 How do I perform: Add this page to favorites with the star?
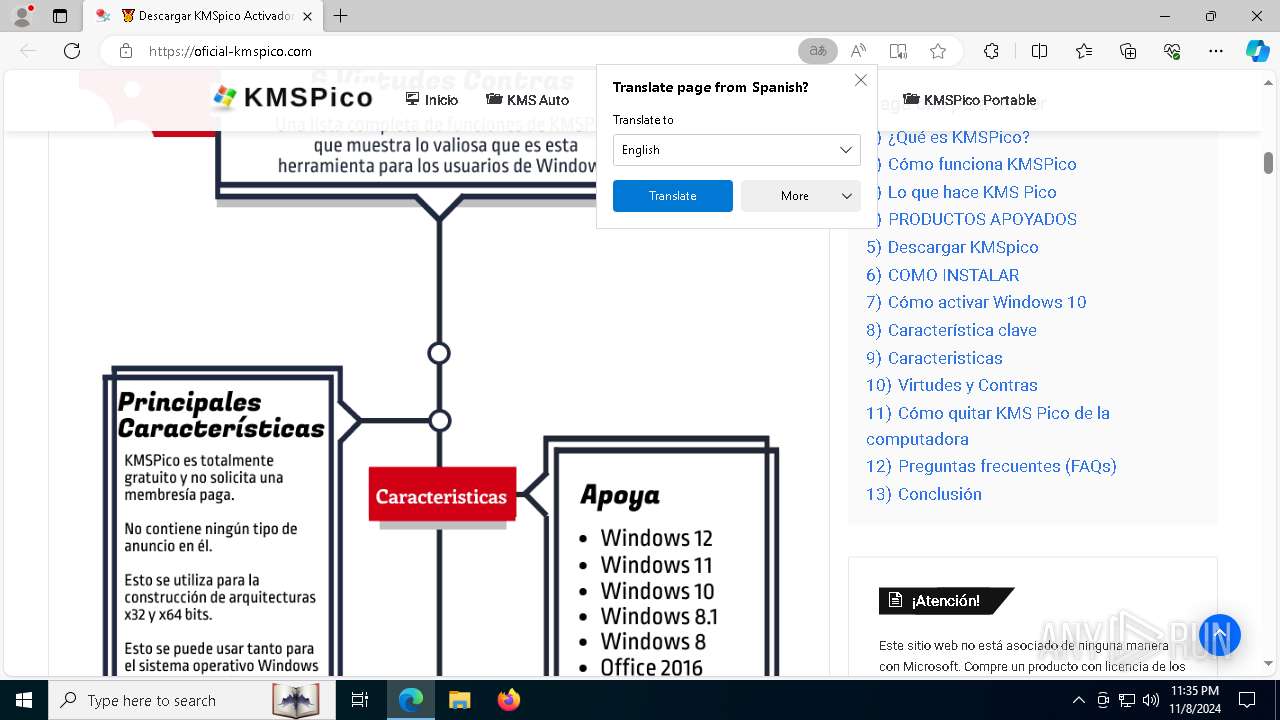pyautogui.click(x=938, y=51)
